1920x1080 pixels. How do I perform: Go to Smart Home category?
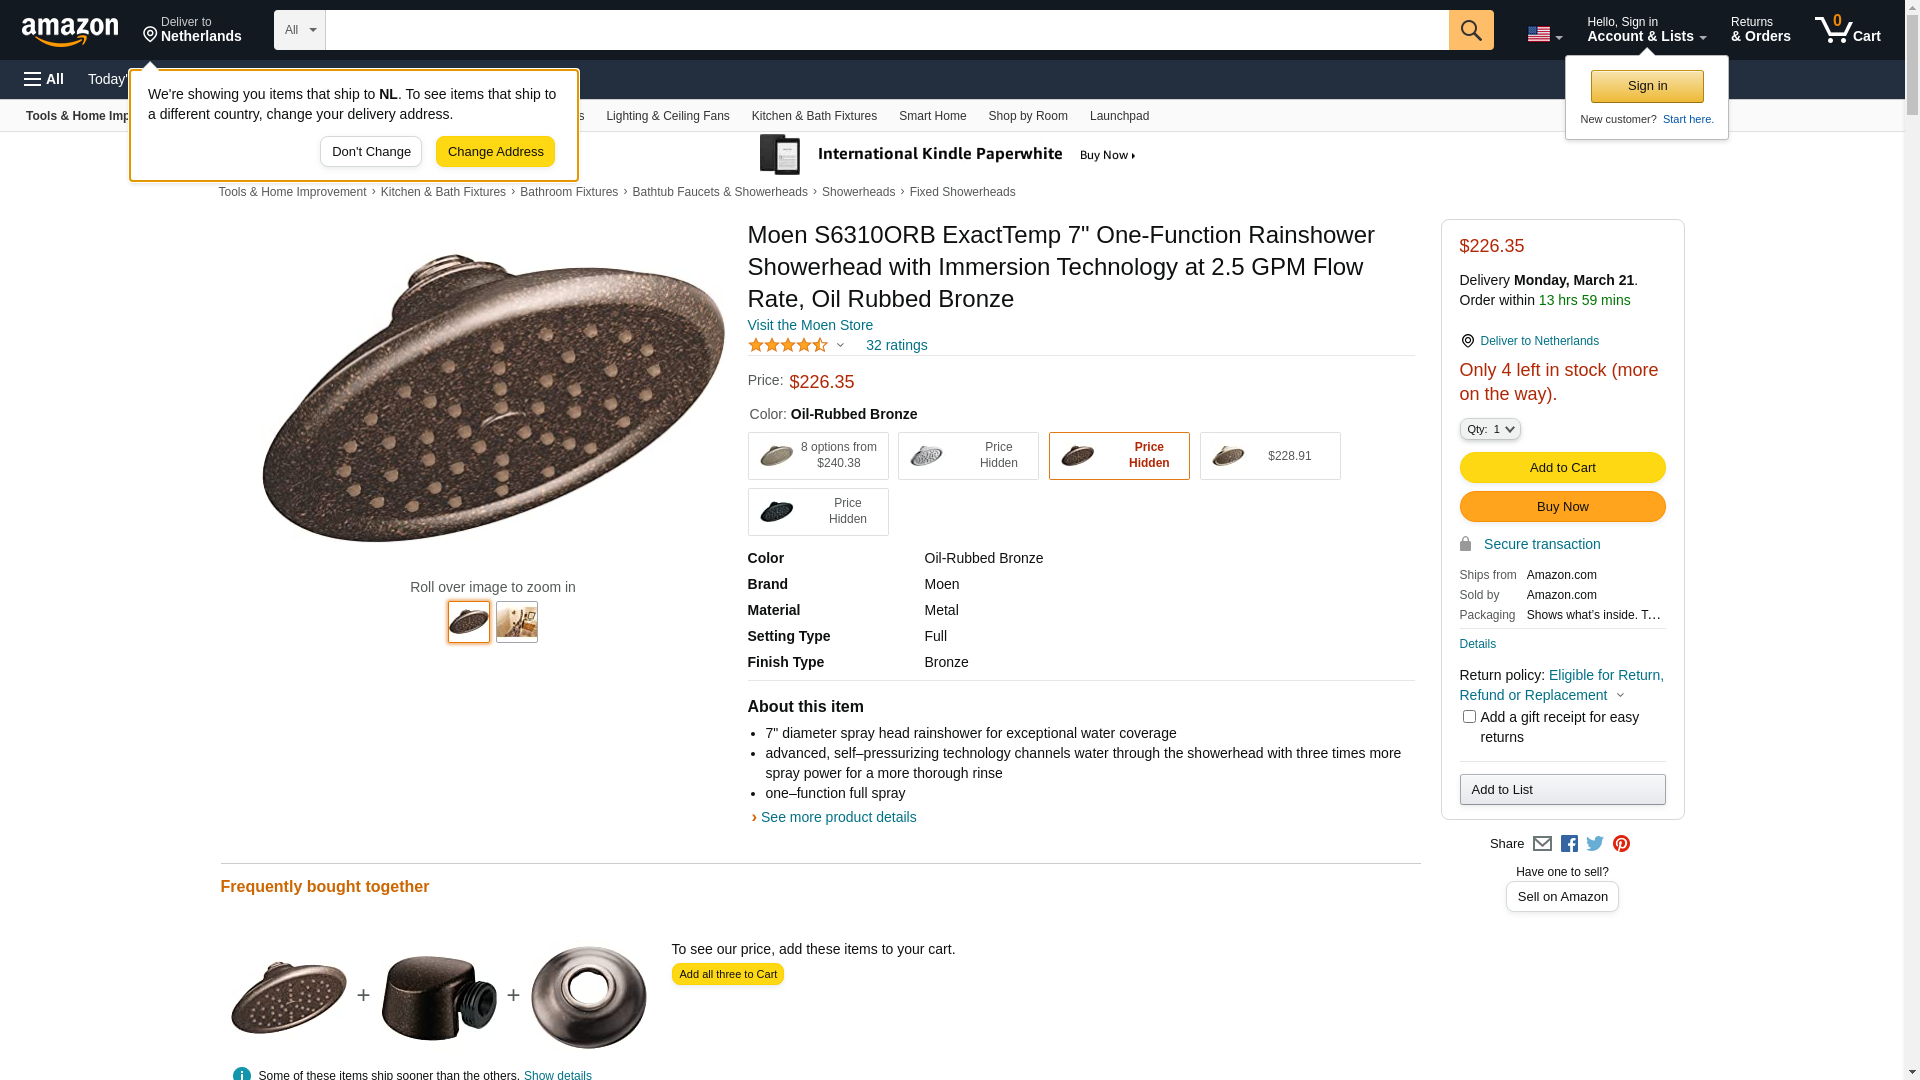click(932, 116)
